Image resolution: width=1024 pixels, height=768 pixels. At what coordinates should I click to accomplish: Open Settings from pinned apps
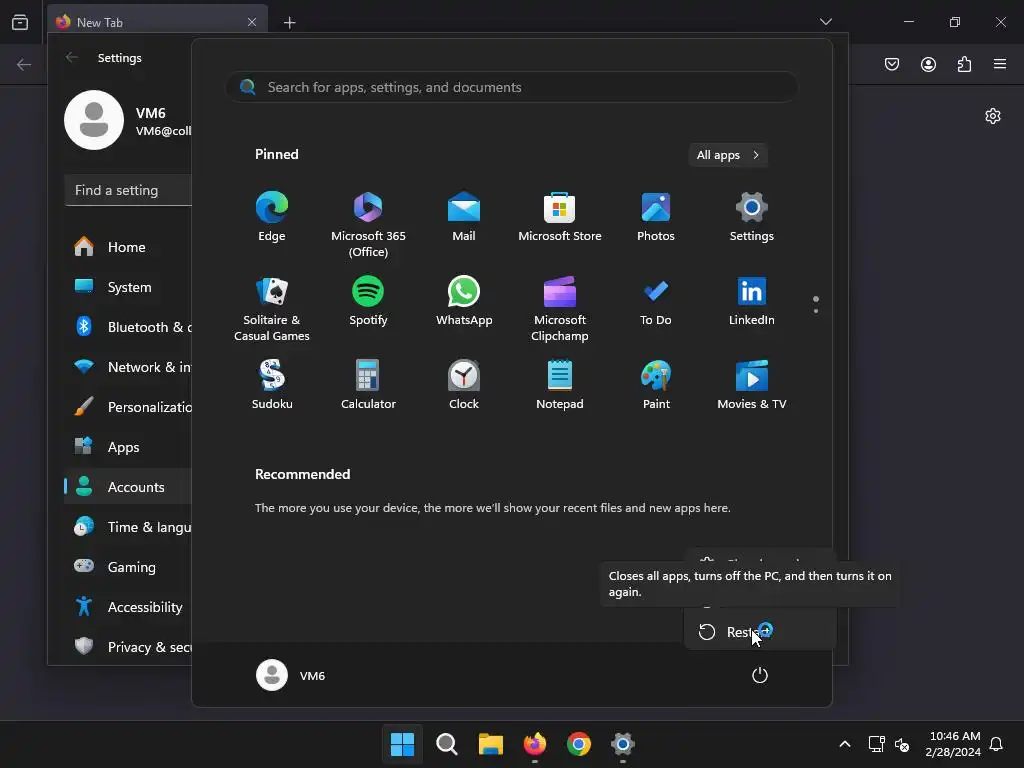tap(752, 217)
